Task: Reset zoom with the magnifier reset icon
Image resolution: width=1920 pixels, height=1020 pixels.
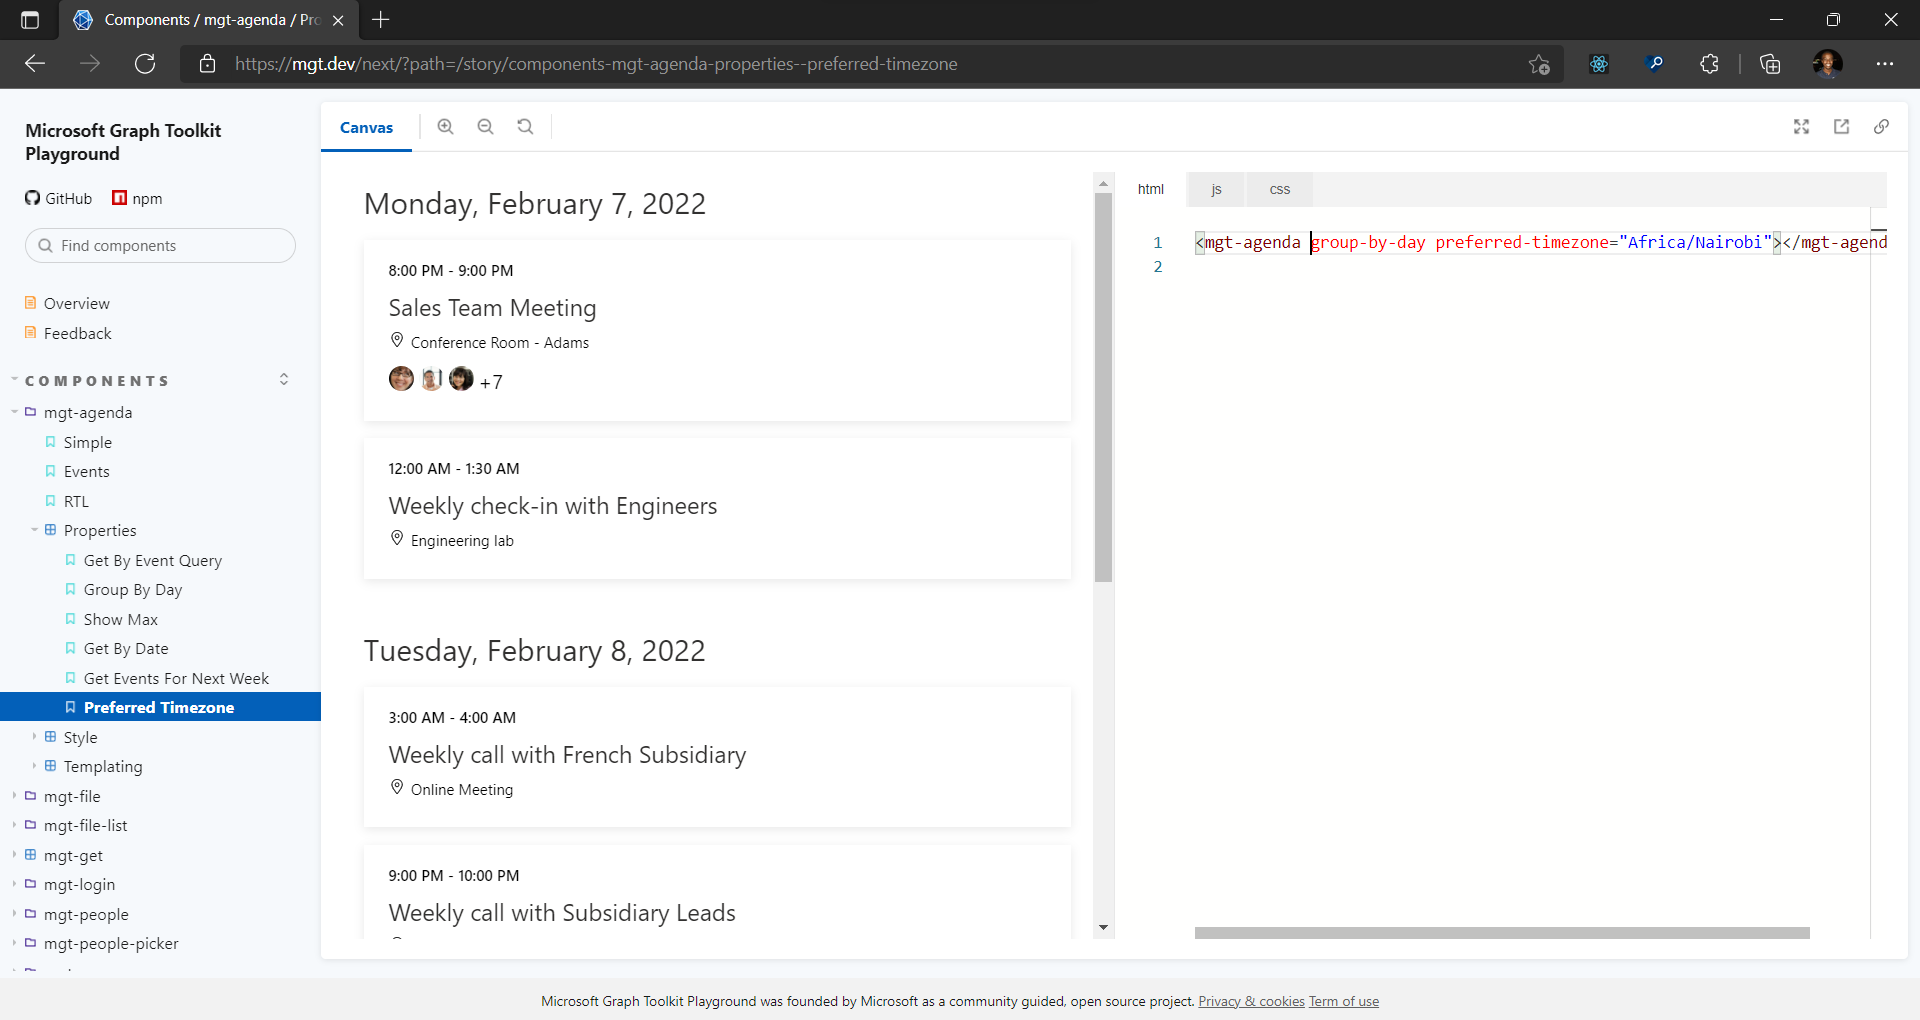Action: click(525, 127)
